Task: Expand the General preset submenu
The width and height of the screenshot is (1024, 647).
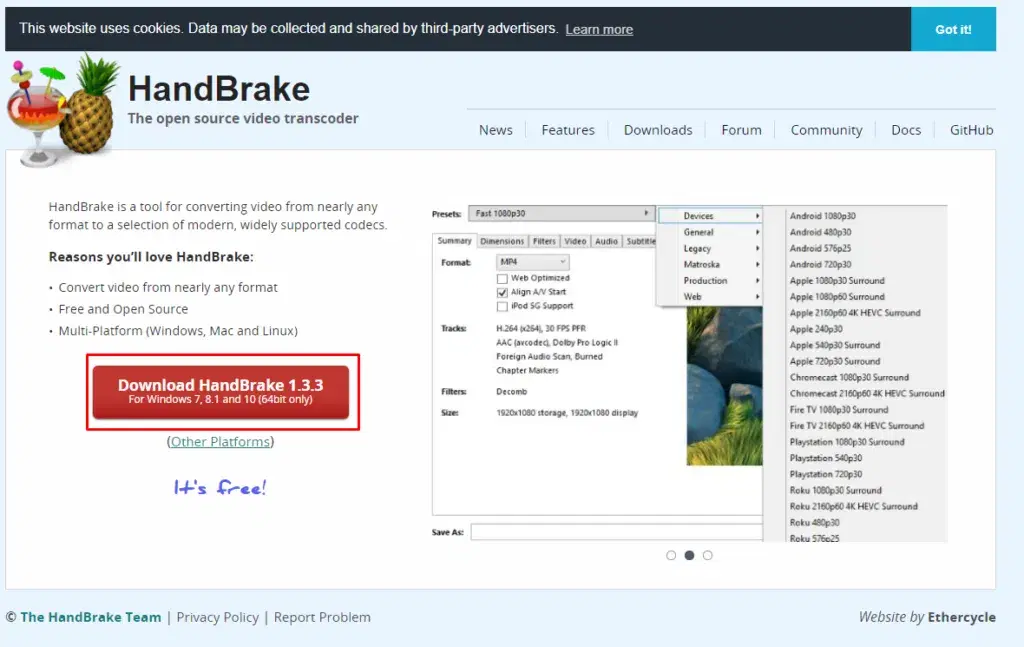Action: click(710, 232)
